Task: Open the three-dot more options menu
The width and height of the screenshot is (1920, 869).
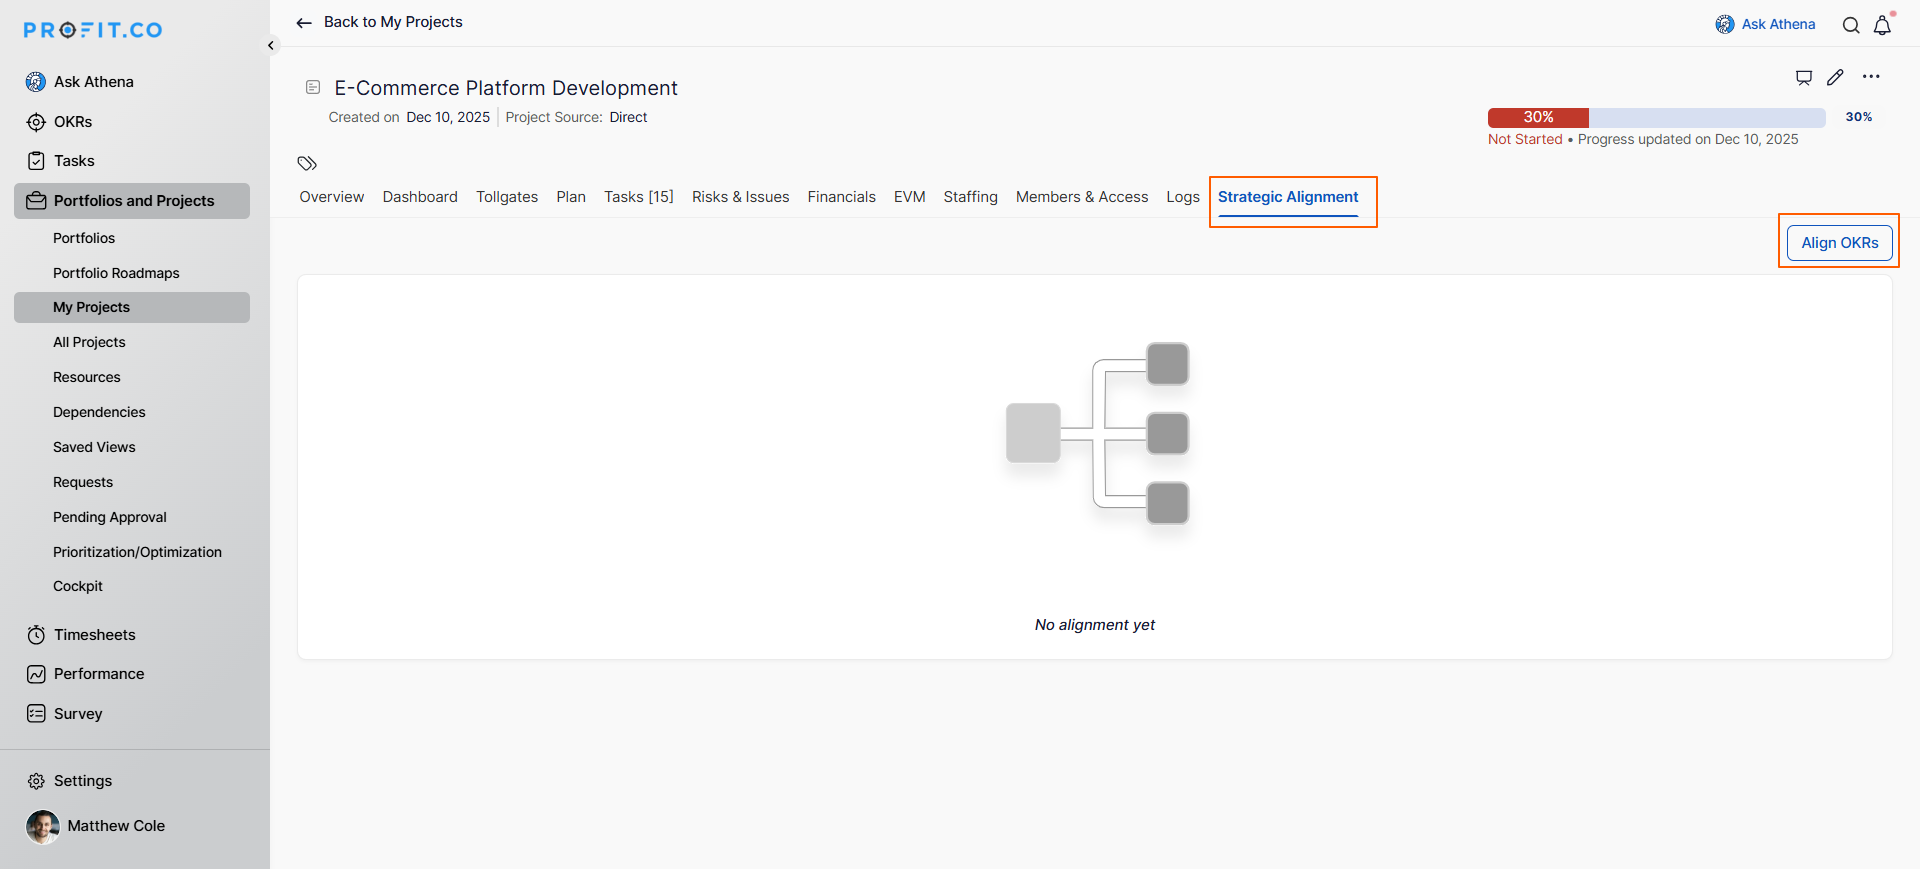Action: point(1871,77)
